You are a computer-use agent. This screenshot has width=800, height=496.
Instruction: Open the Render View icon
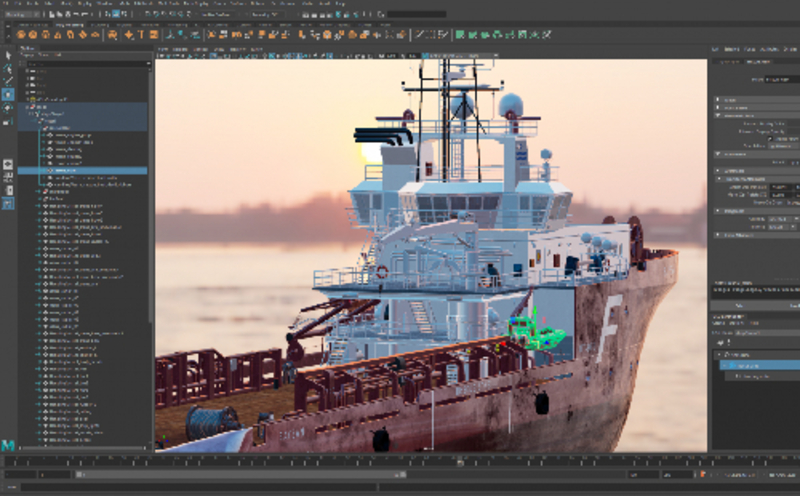click(x=306, y=14)
